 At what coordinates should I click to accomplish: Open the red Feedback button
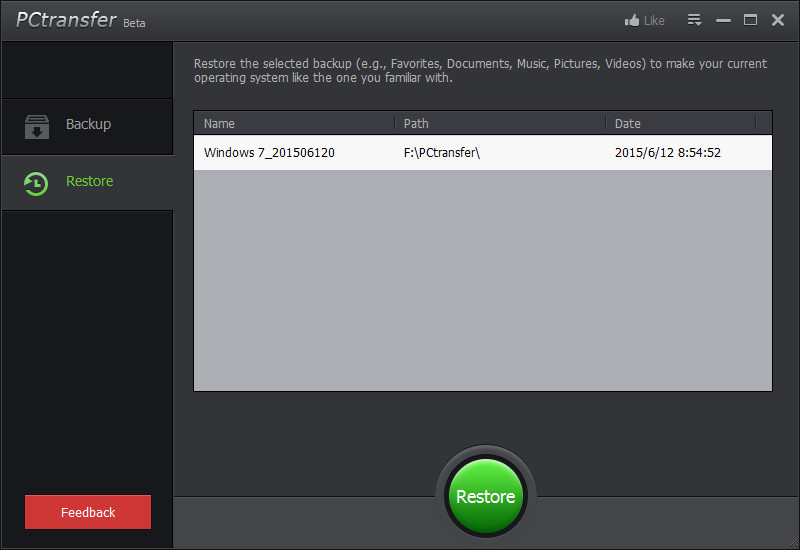(x=88, y=512)
